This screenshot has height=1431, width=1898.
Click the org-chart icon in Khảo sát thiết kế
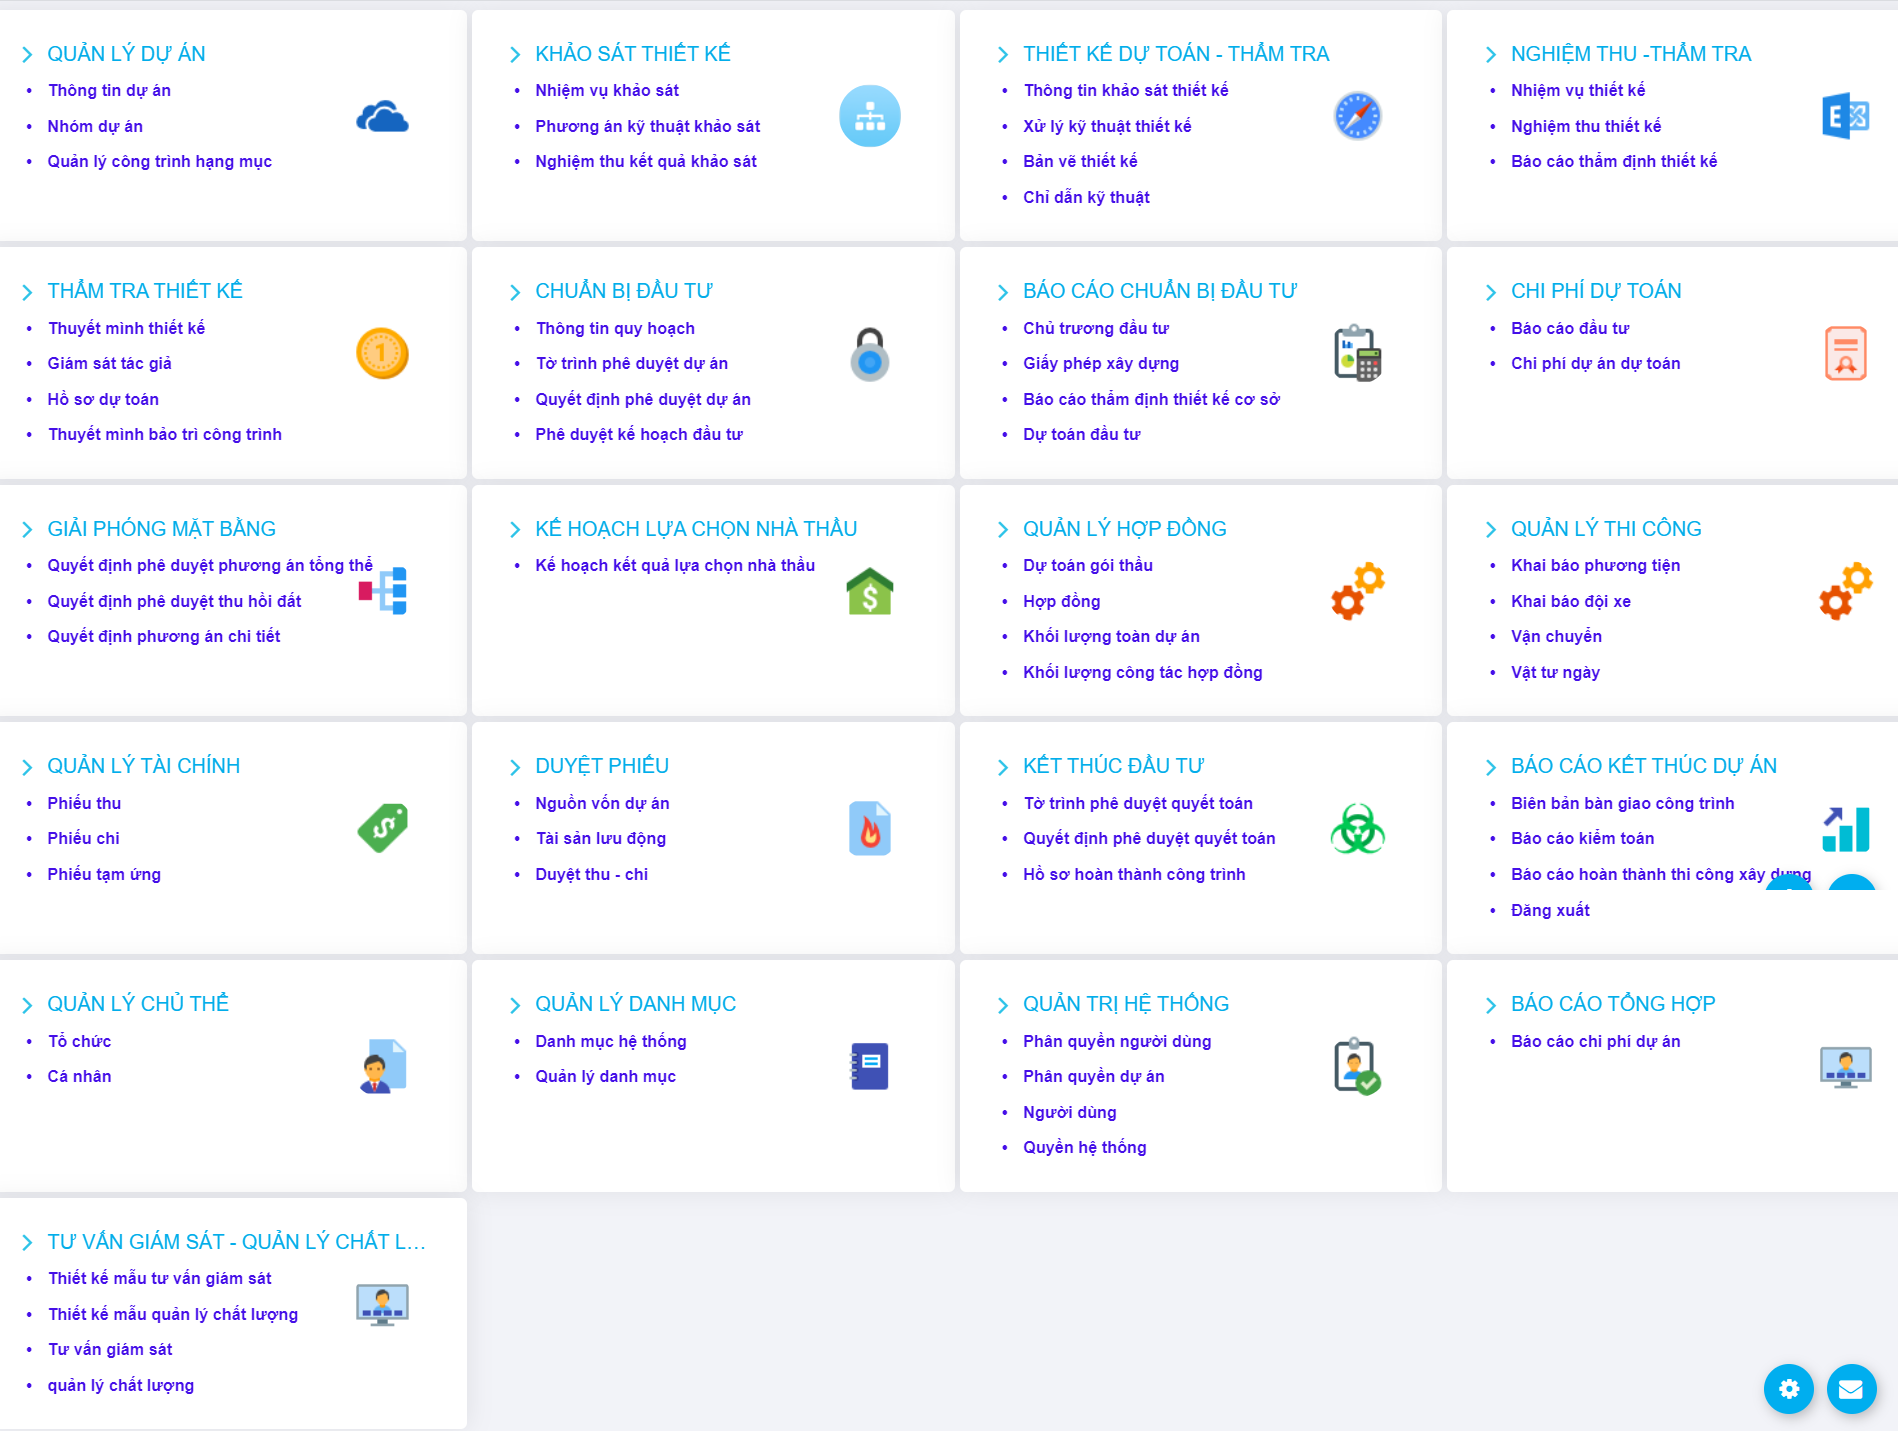(869, 116)
